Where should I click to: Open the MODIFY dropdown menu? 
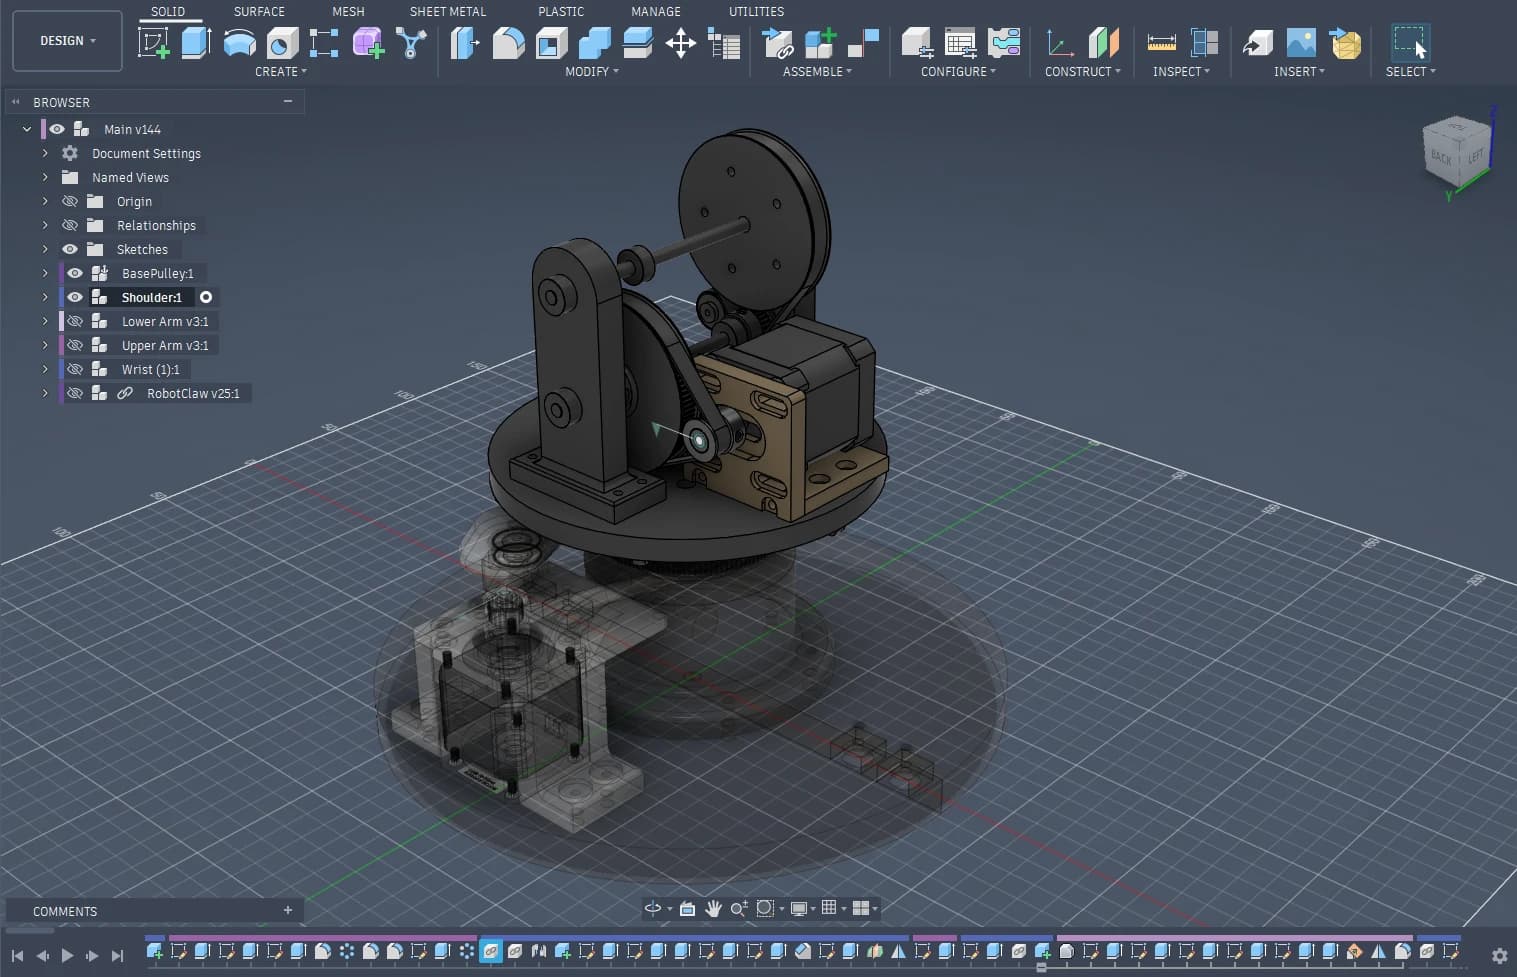click(592, 72)
